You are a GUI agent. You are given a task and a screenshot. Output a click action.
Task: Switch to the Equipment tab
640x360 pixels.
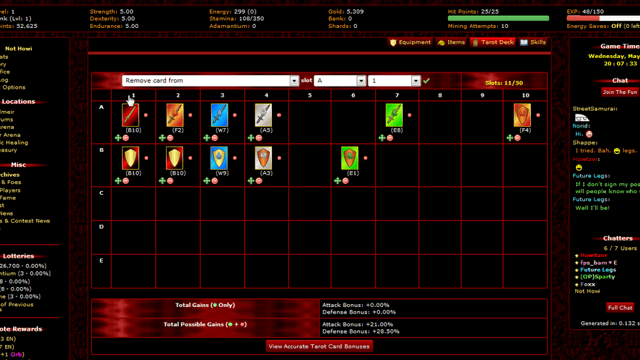point(410,42)
